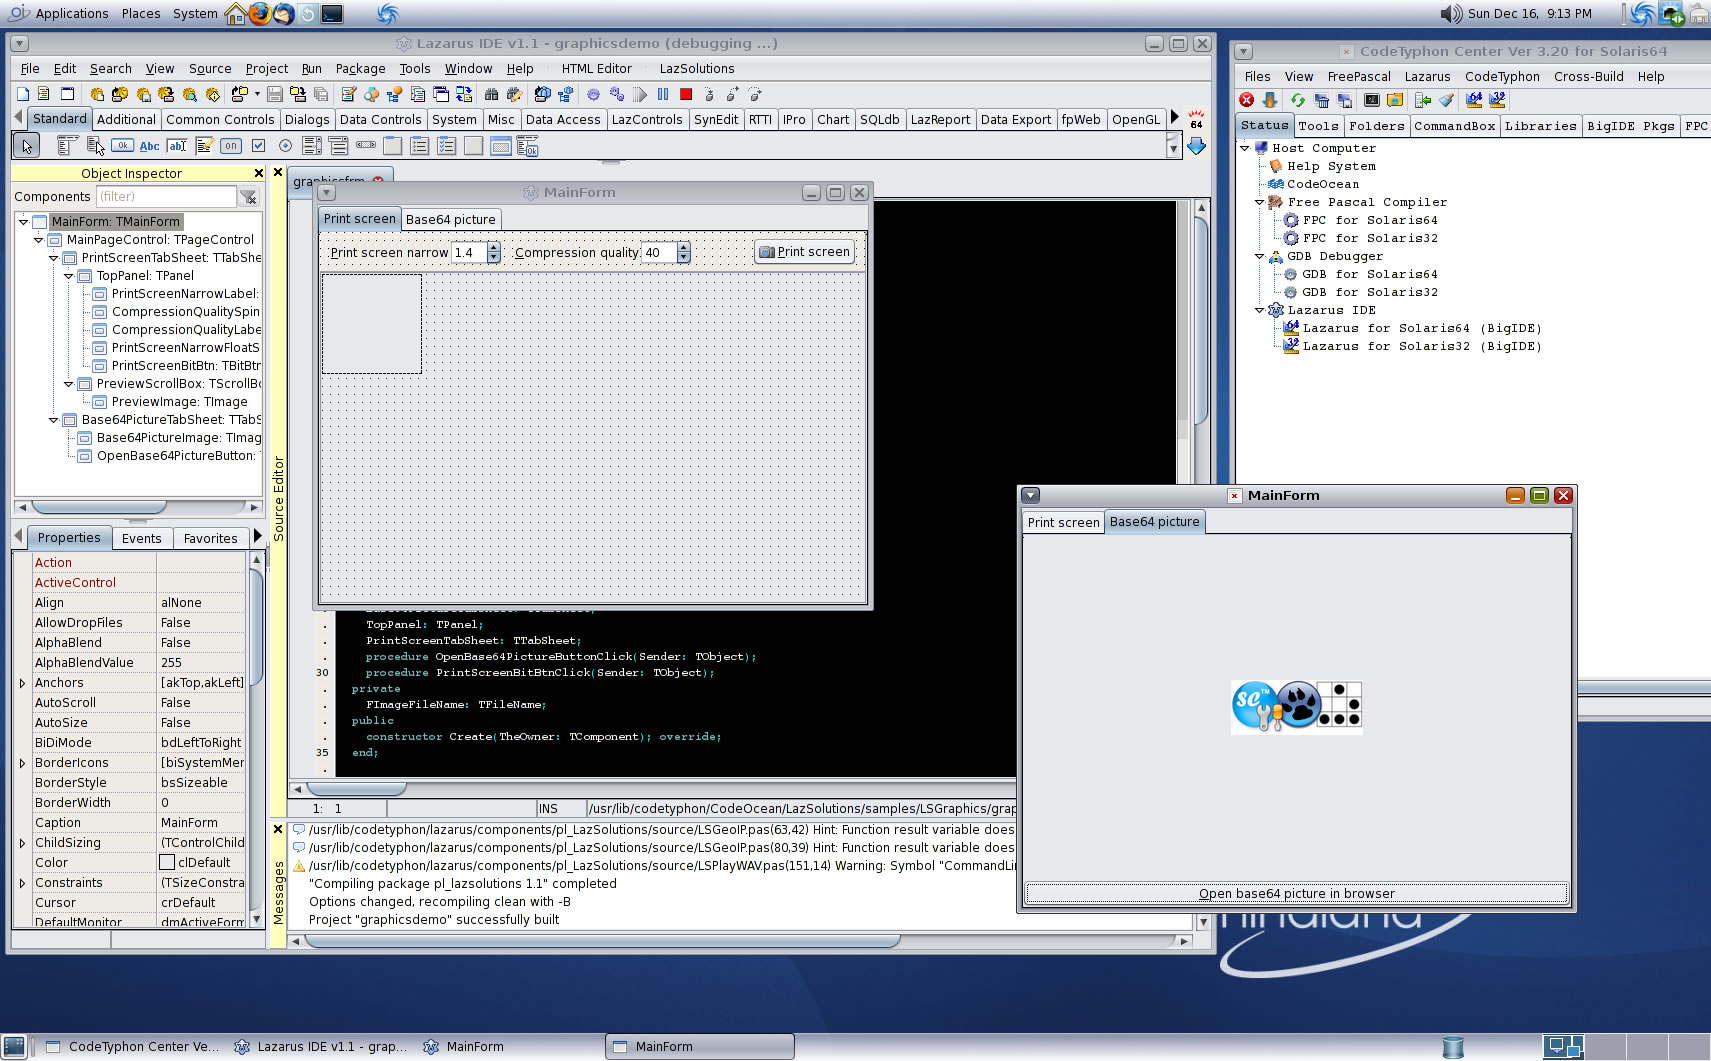Select the TLabel 'Abc' palette component
The image size is (1711, 1061).
(149, 146)
